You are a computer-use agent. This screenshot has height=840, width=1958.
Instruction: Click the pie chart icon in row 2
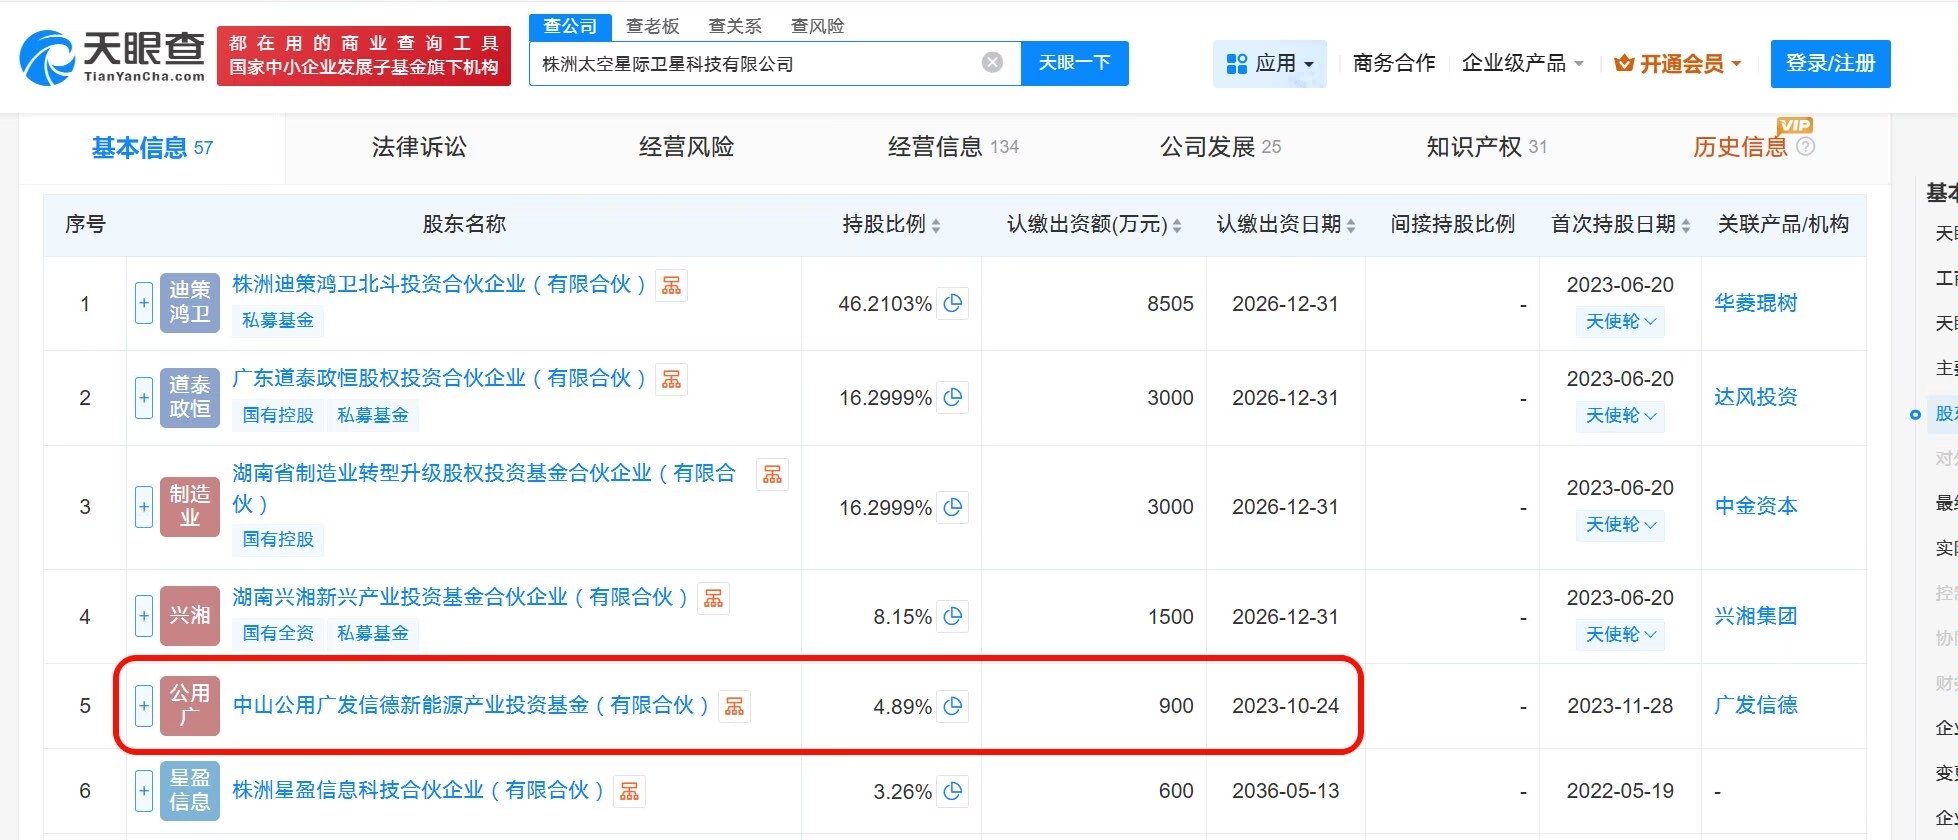tap(953, 397)
